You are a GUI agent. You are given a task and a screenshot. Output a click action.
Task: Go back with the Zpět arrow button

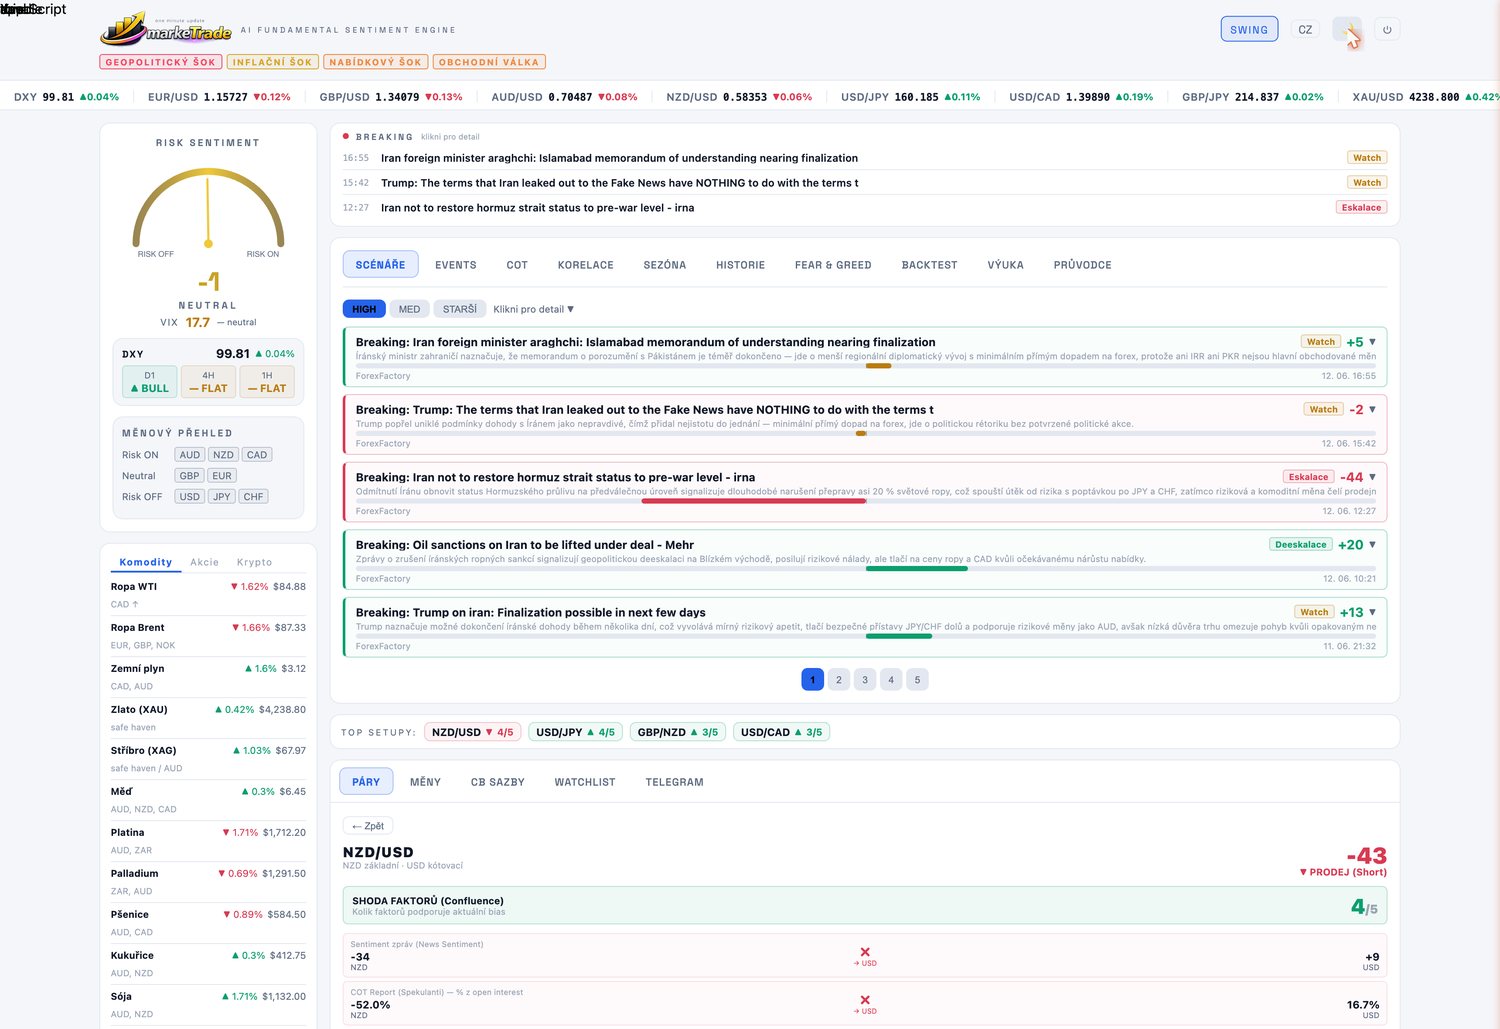(x=368, y=826)
